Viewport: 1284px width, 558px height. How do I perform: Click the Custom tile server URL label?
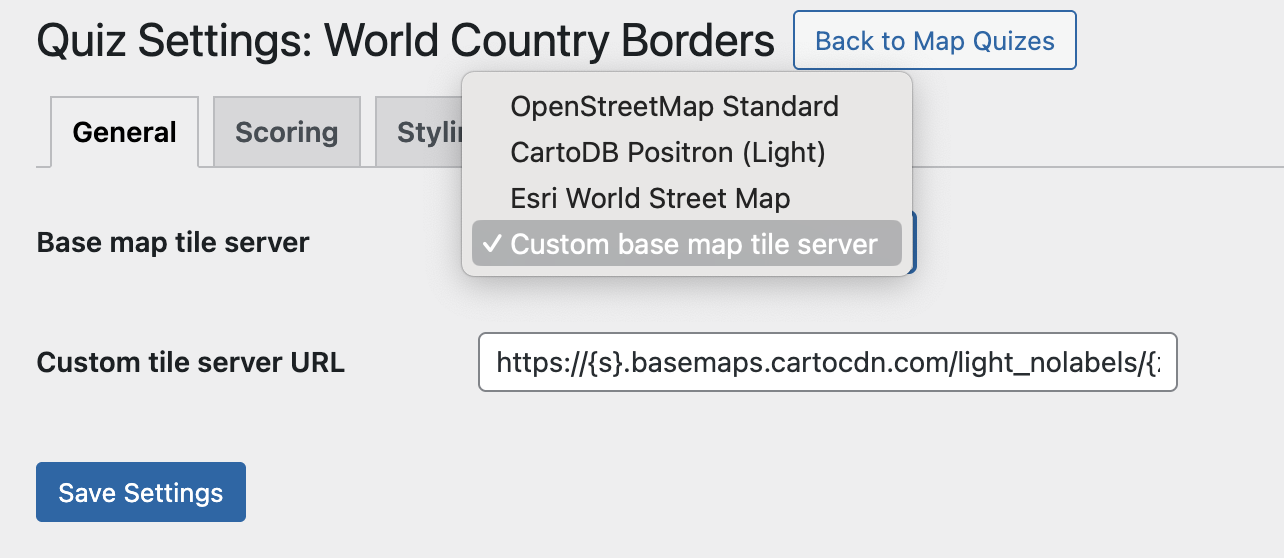coord(191,362)
